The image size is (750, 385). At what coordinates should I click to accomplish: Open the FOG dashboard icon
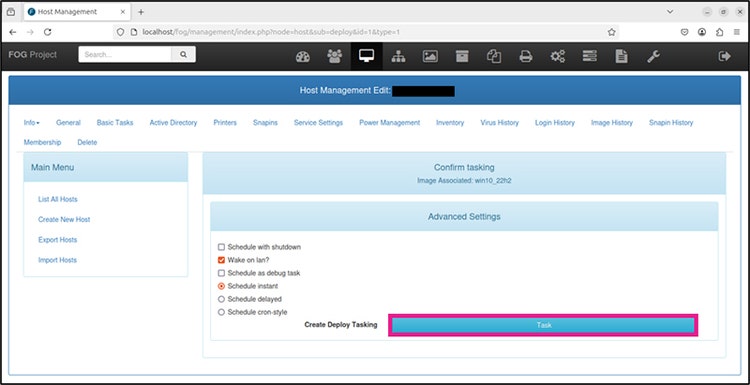pyautogui.click(x=303, y=56)
